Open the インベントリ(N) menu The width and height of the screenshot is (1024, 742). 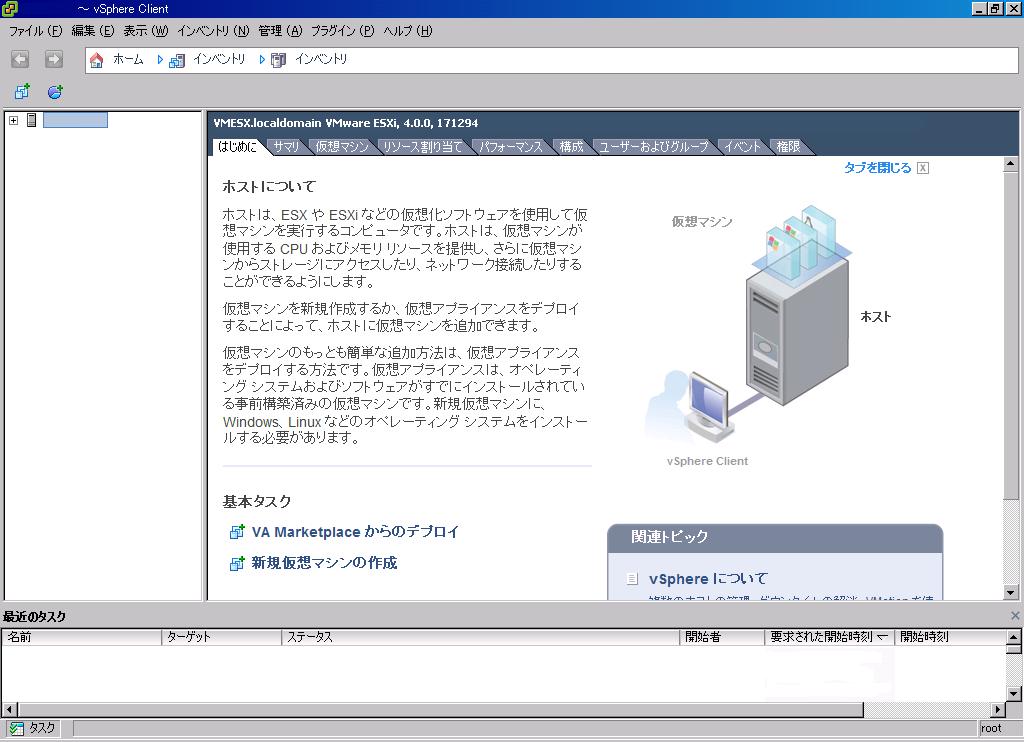click(213, 31)
